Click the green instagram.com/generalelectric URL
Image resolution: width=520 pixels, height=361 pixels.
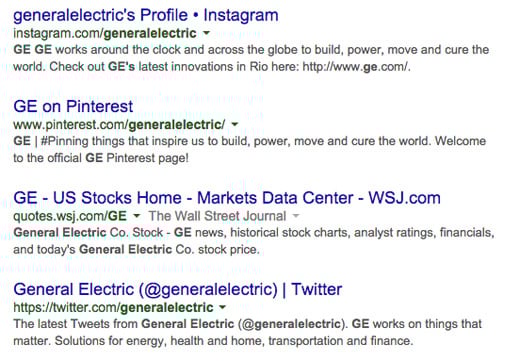pyautogui.click(x=105, y=33)
